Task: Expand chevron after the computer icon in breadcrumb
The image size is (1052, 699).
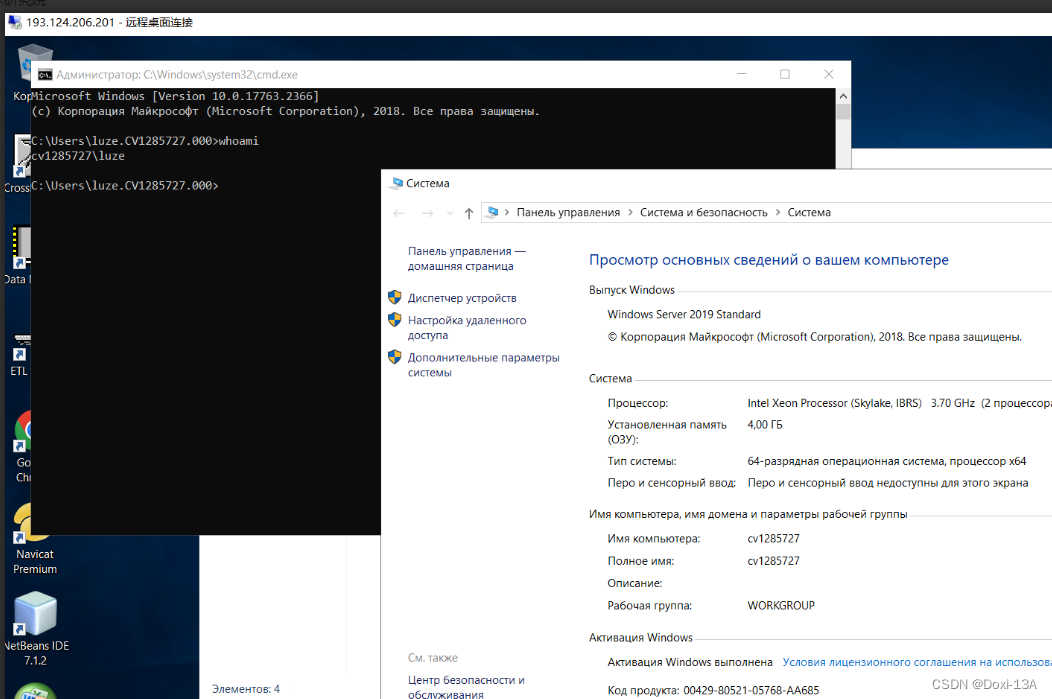Action: coord(507,212)
